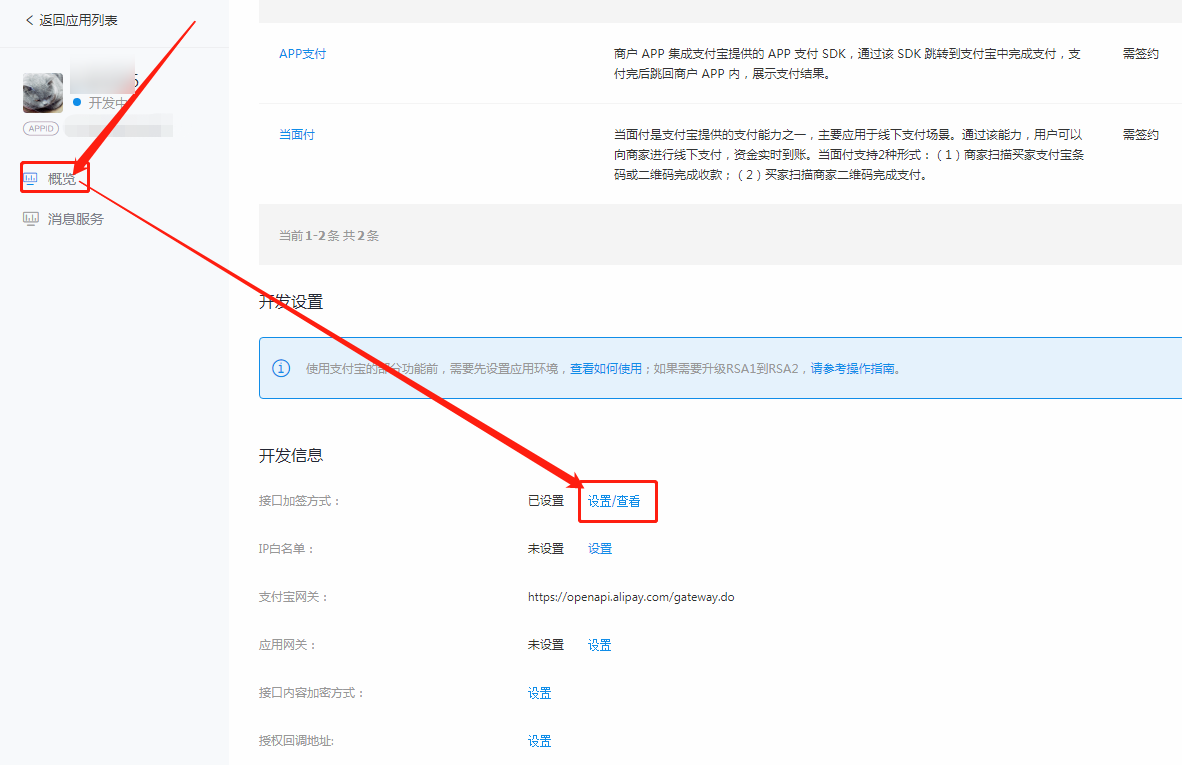Click the 支付宝网关 gateway URL text
This screenshot has width=1182, height=765.
click(631, 597)
